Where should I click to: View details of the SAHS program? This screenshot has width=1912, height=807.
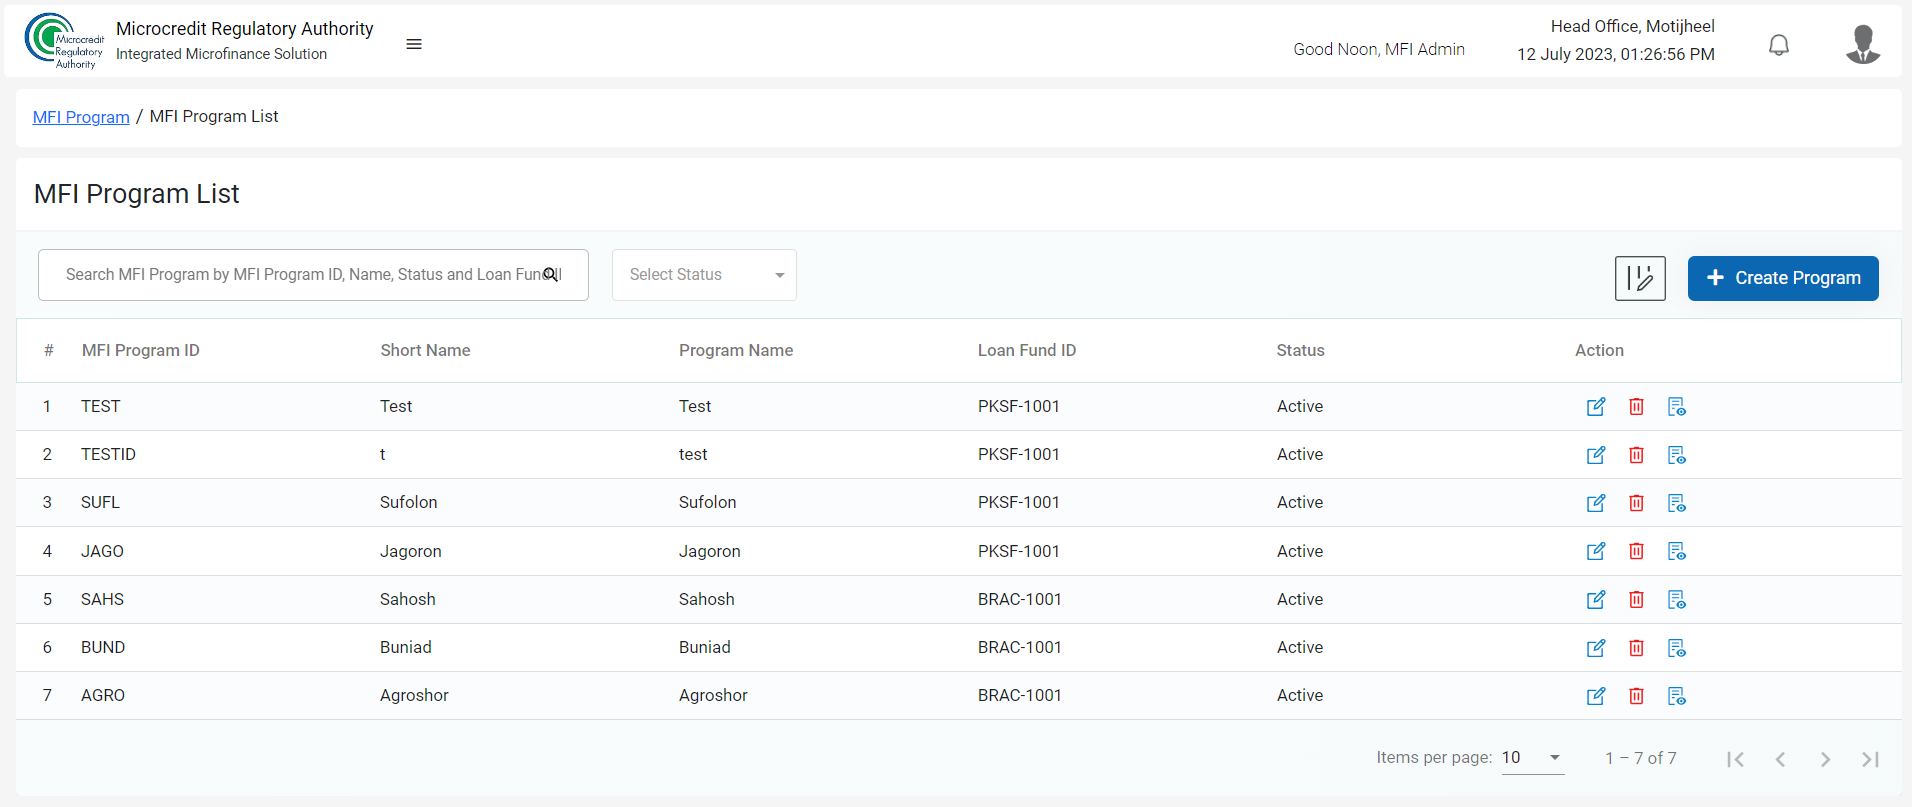[x=1677, y=600]
